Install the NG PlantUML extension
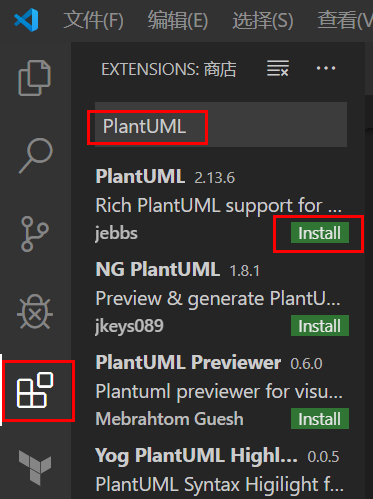The height and width of the screenshot is (499, 373). 320,325
